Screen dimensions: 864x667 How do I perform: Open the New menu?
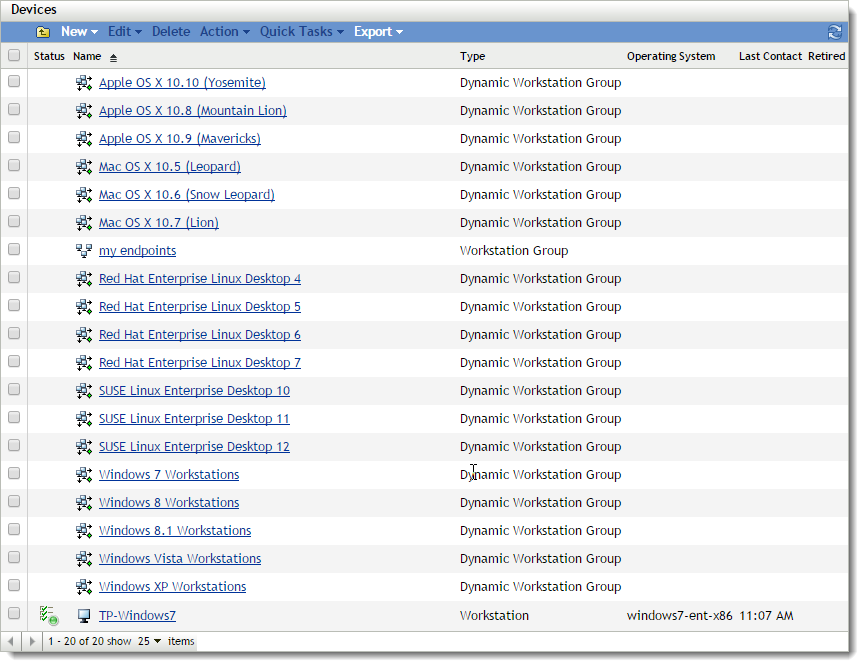[78, 31]
